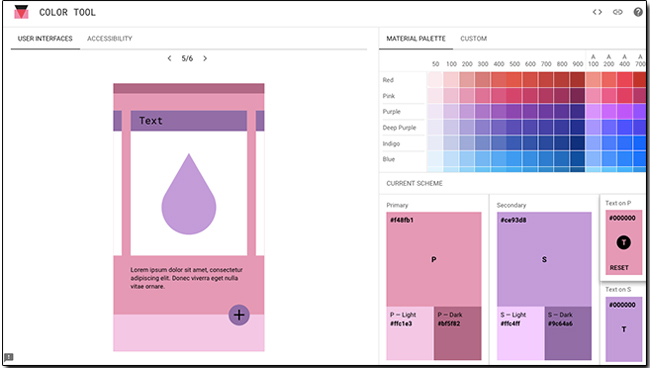
Task: Select the Material Palette tab
Action: click(416, 39)
